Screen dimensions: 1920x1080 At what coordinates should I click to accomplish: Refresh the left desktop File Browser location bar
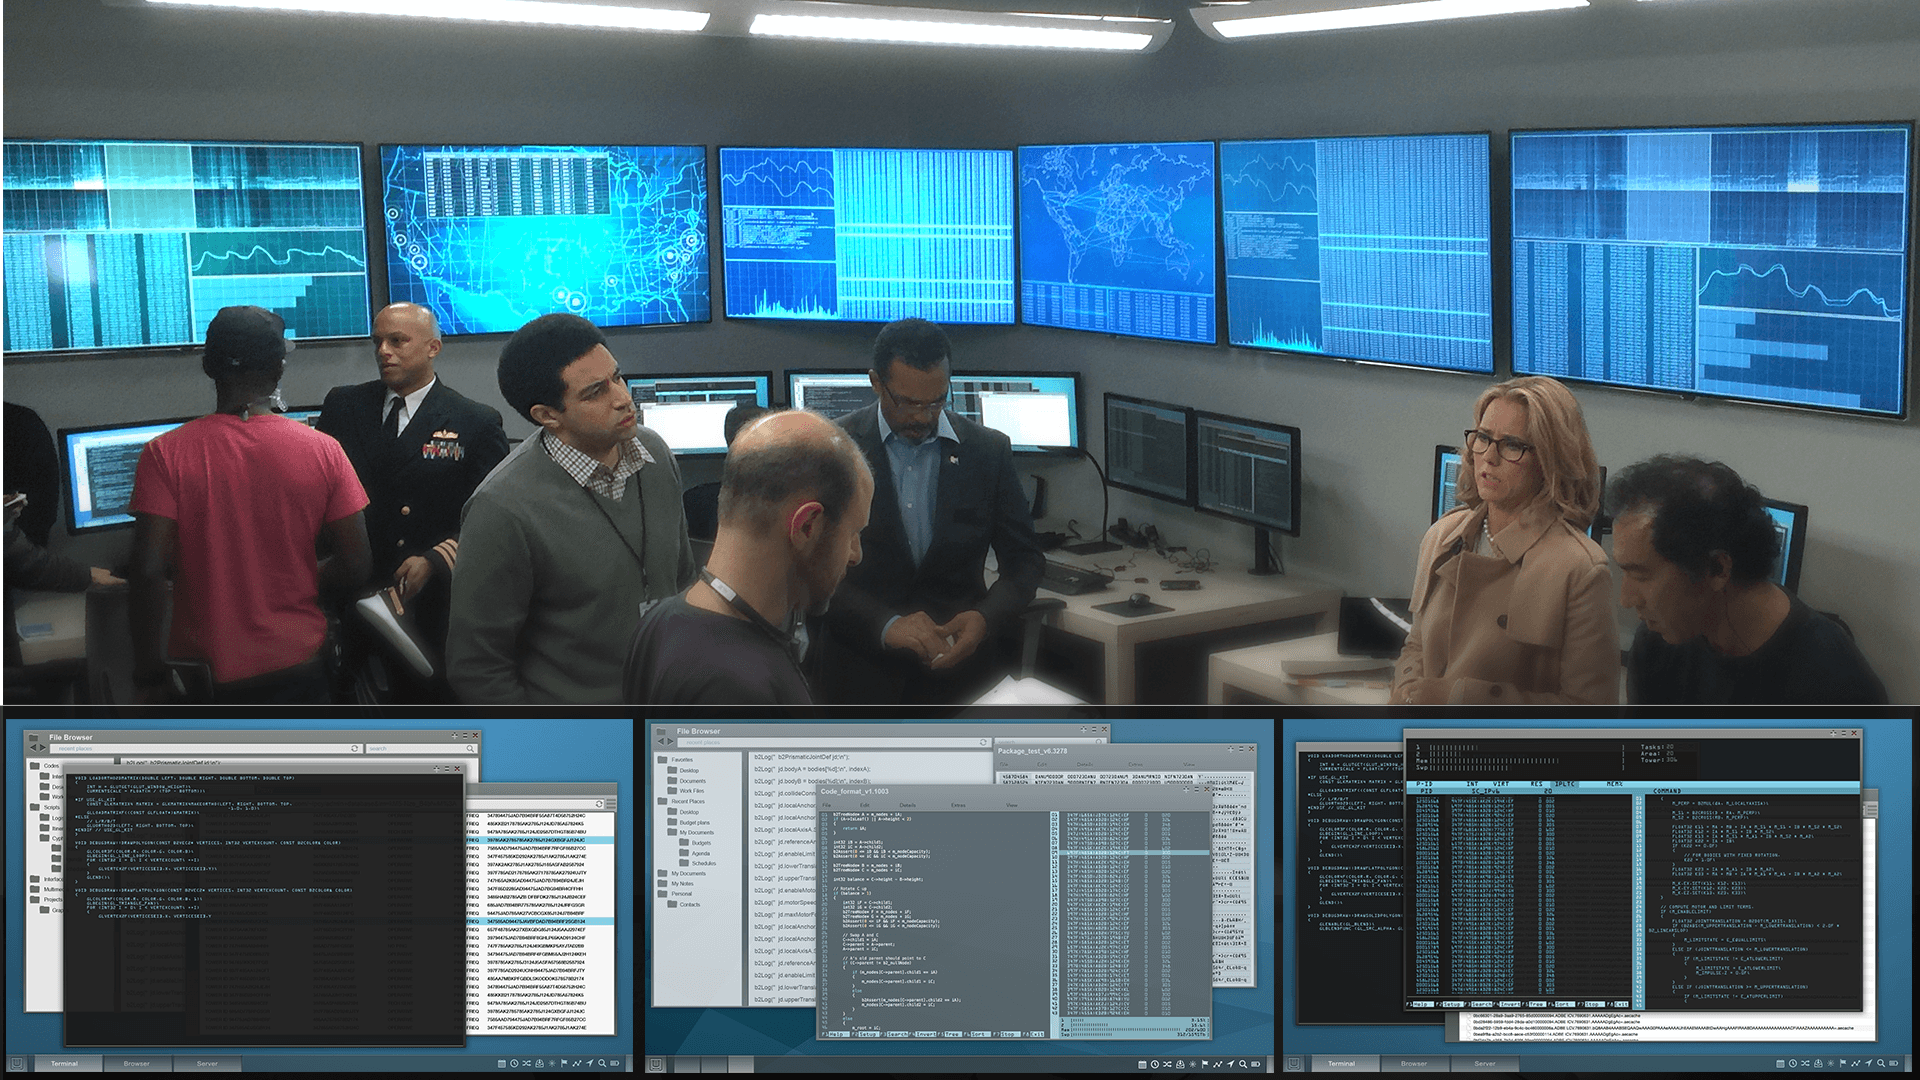tap(354, 748)
